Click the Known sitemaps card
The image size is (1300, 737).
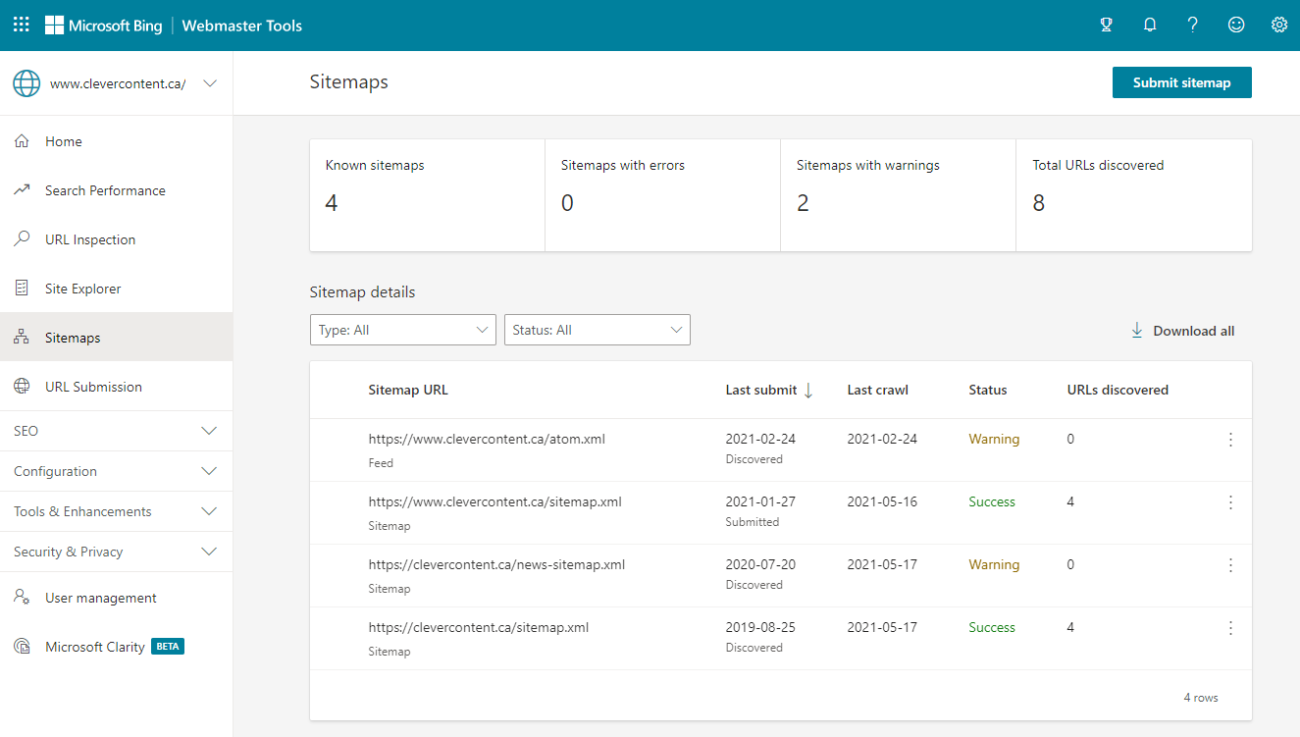click(427, 195)
